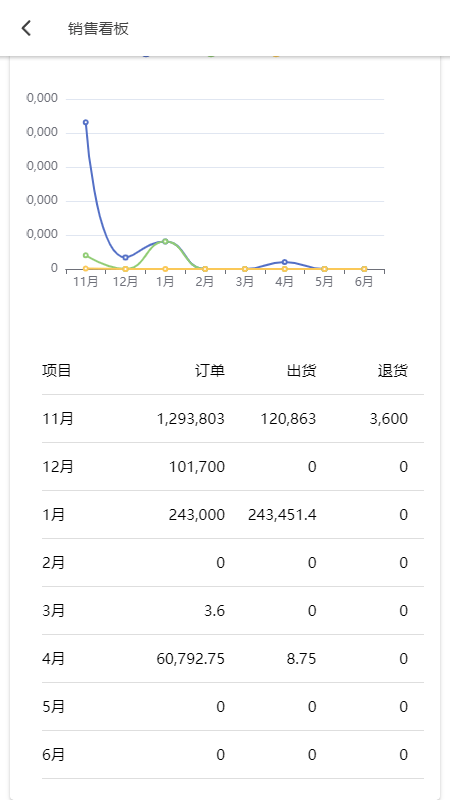Click the chart x-axis label 12月
The image size is (450, 800).
126,282
